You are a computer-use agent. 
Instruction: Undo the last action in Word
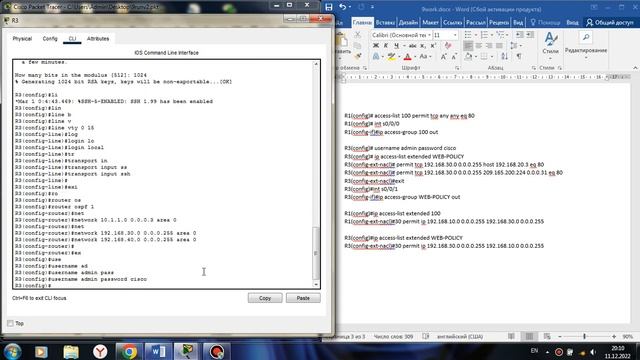click(x=343, y=7)
